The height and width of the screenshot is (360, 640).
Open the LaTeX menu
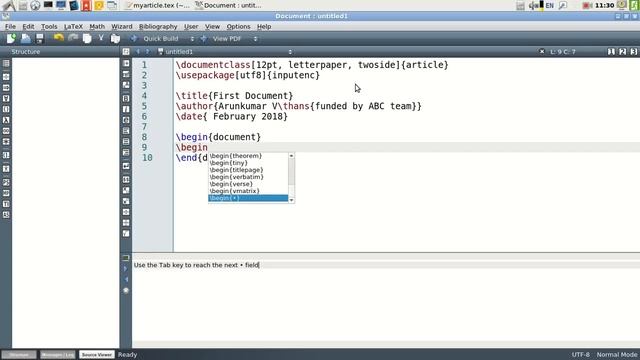[73, 27]
